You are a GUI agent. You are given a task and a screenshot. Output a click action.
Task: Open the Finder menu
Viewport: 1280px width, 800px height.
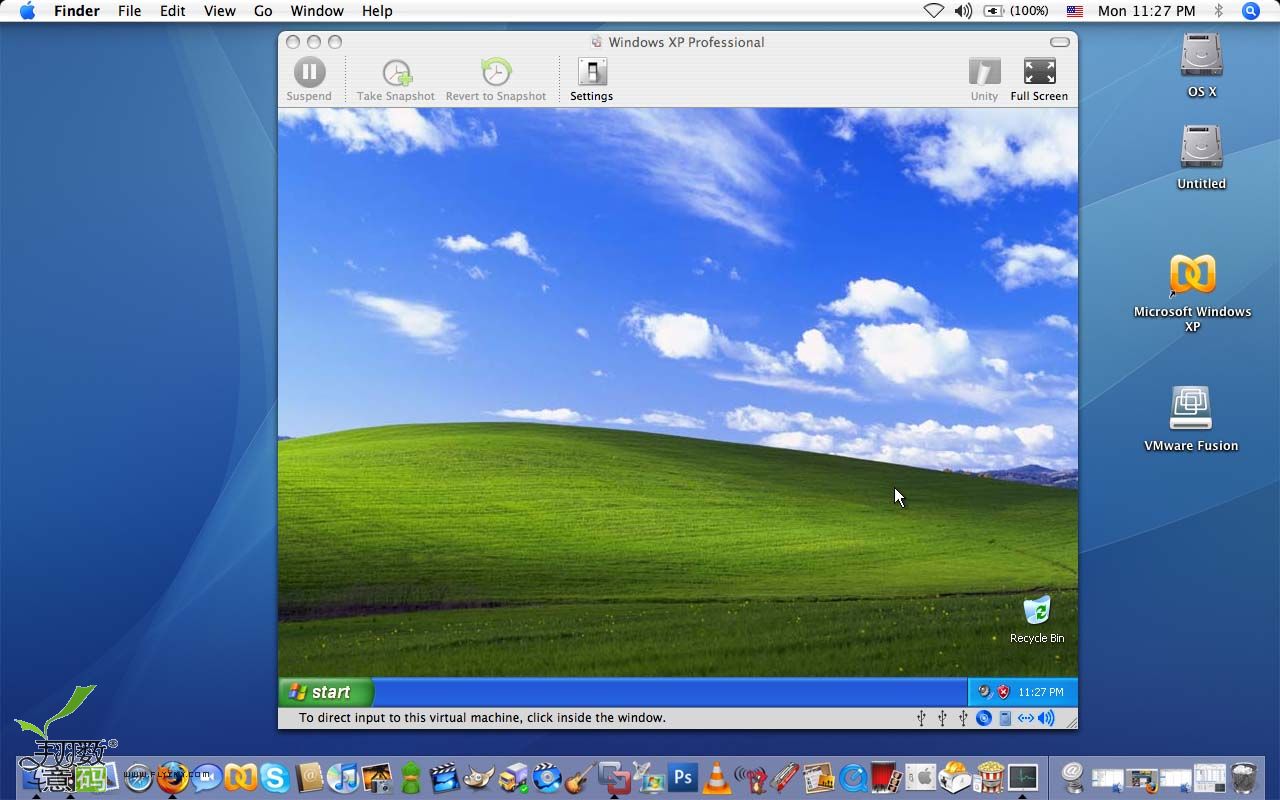pyautogui.click(x=76, y=11)
